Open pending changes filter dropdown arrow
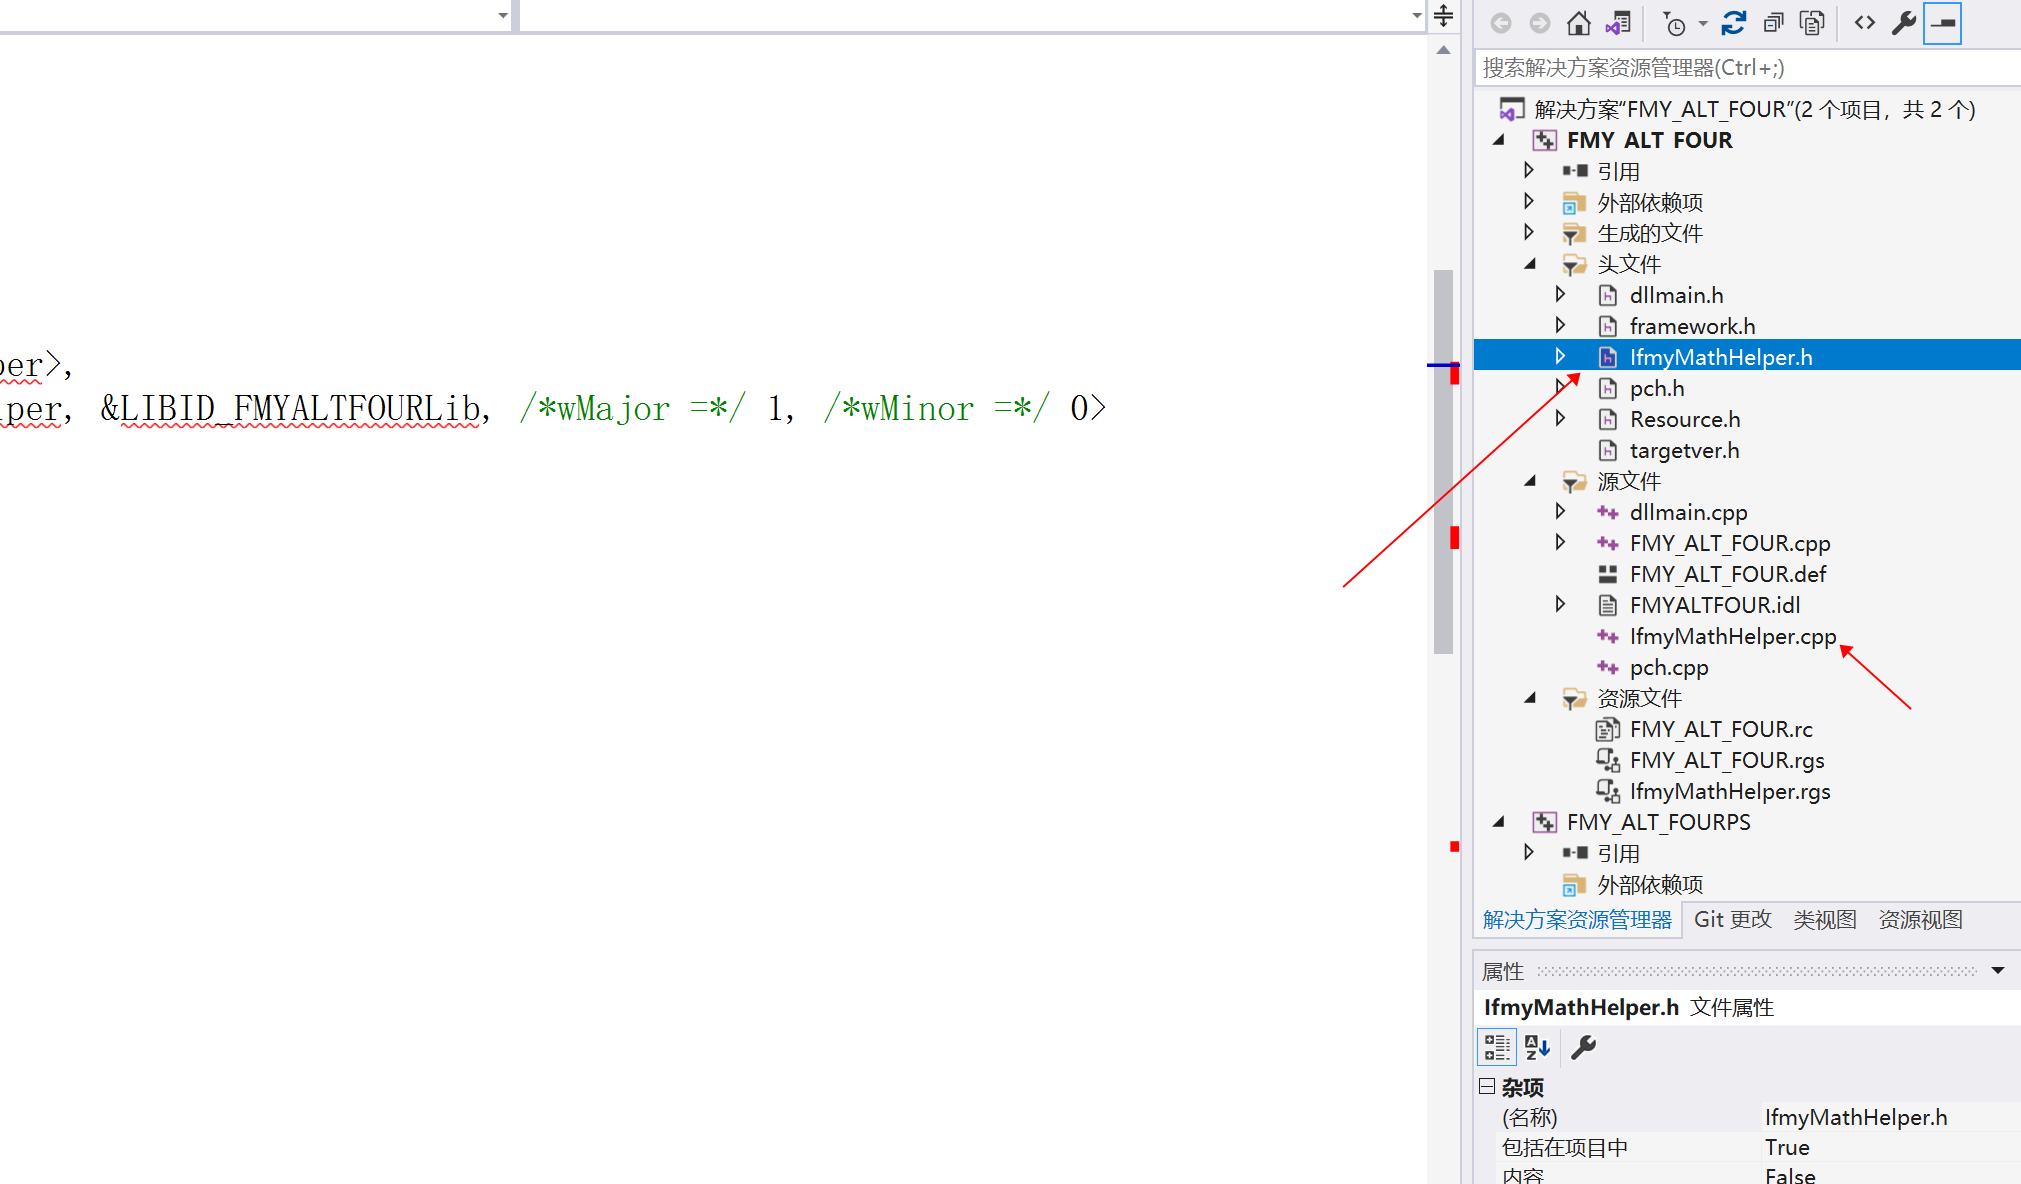This screenshot has width=2021, height=1184. 1702,23
